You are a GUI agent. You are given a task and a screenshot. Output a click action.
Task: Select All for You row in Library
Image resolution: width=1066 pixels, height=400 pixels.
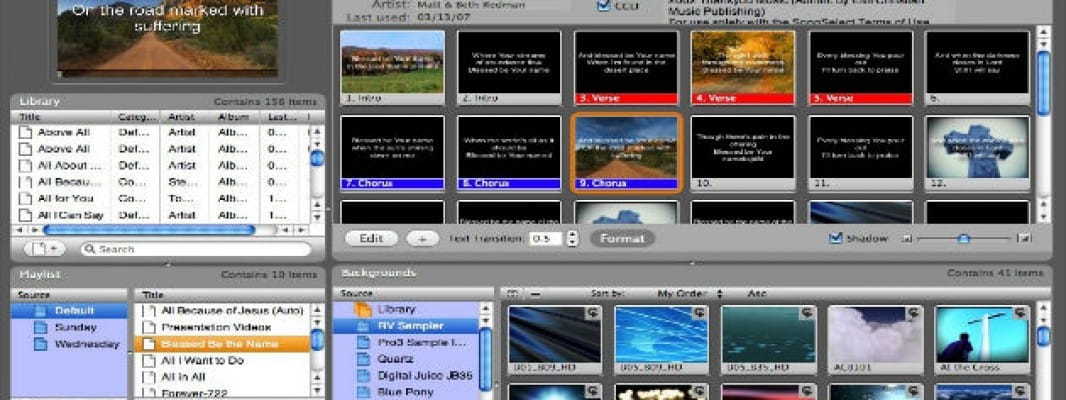point(160,199)
